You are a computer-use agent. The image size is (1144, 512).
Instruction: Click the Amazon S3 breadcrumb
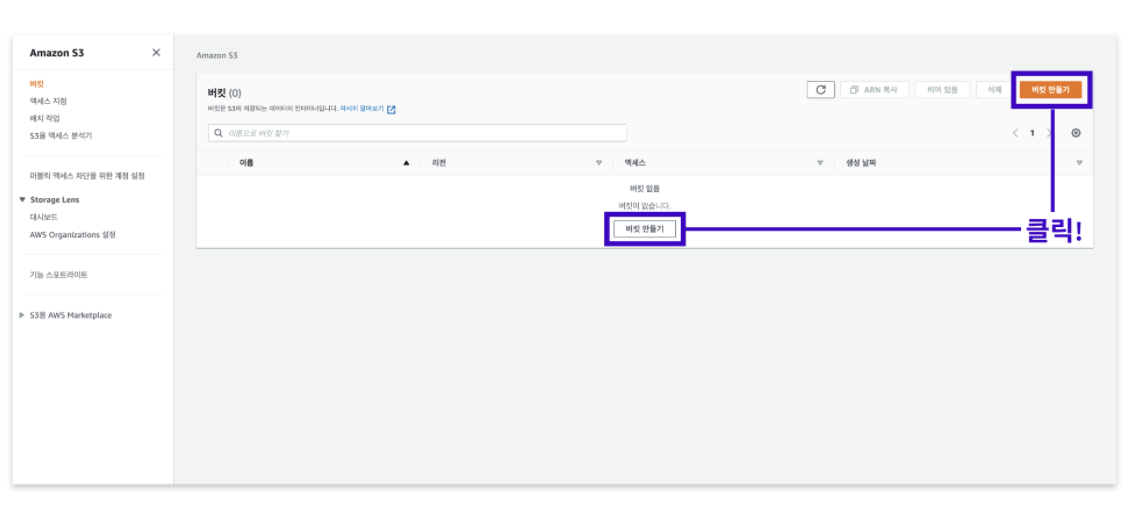pyautogui.click(x=217, y=55)
